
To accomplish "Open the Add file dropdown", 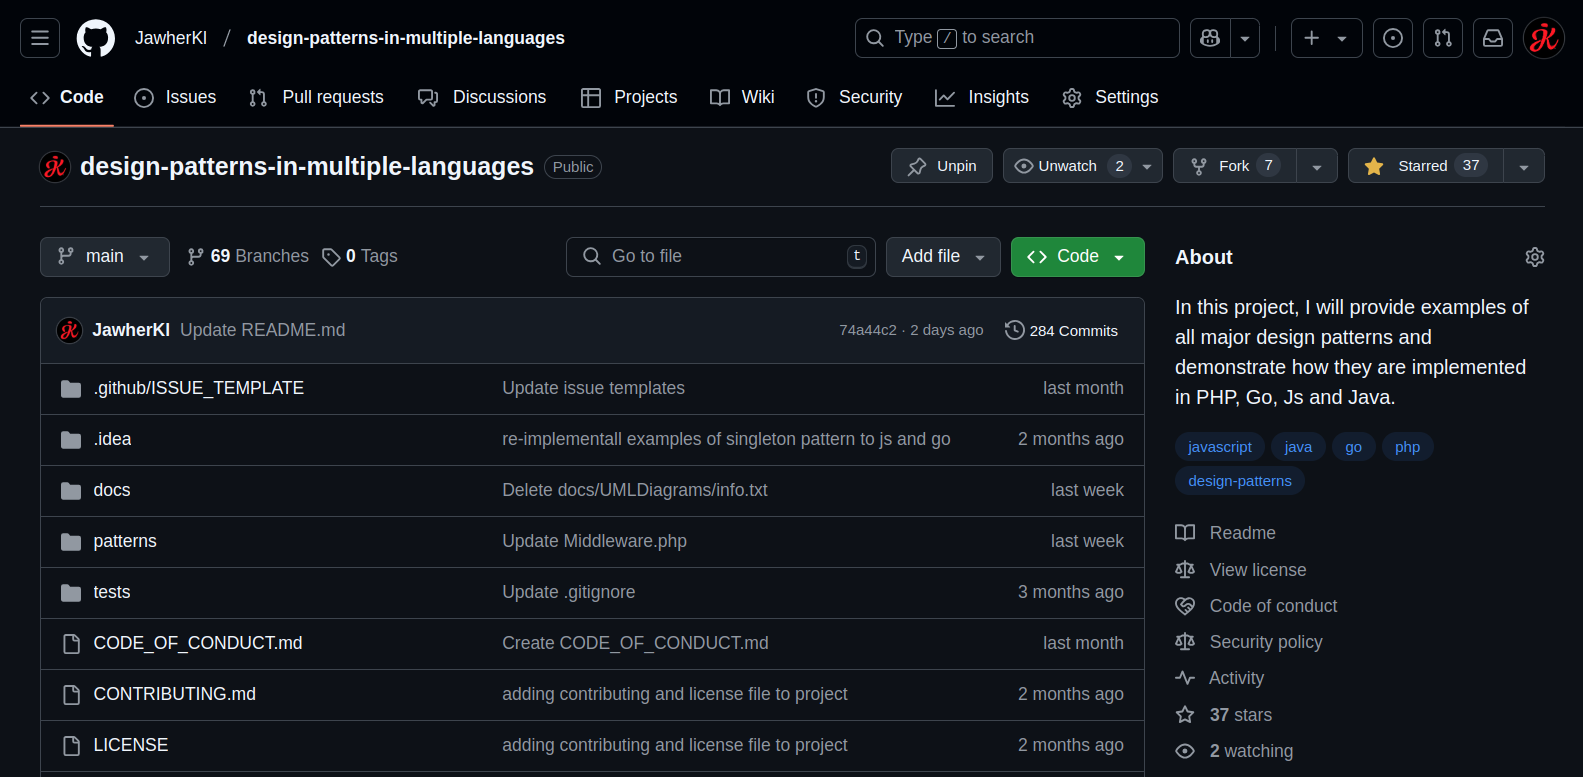I will coord(942,257).
